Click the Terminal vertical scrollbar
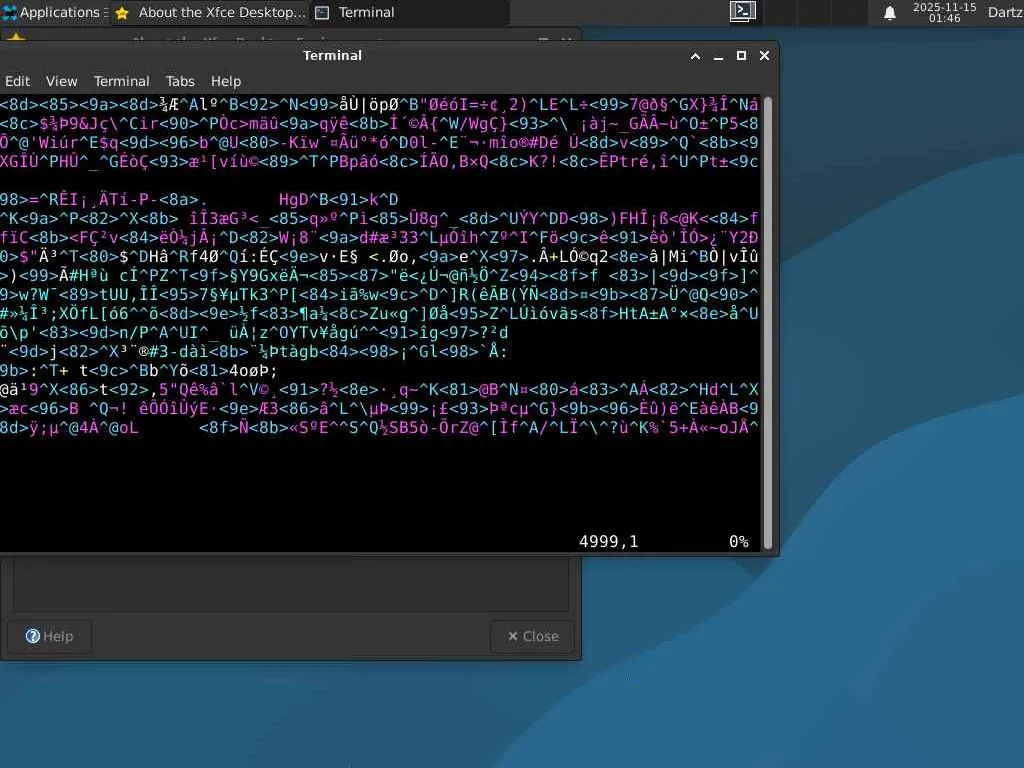Viewport: 1024px width, 768px height. pos(768,323)
